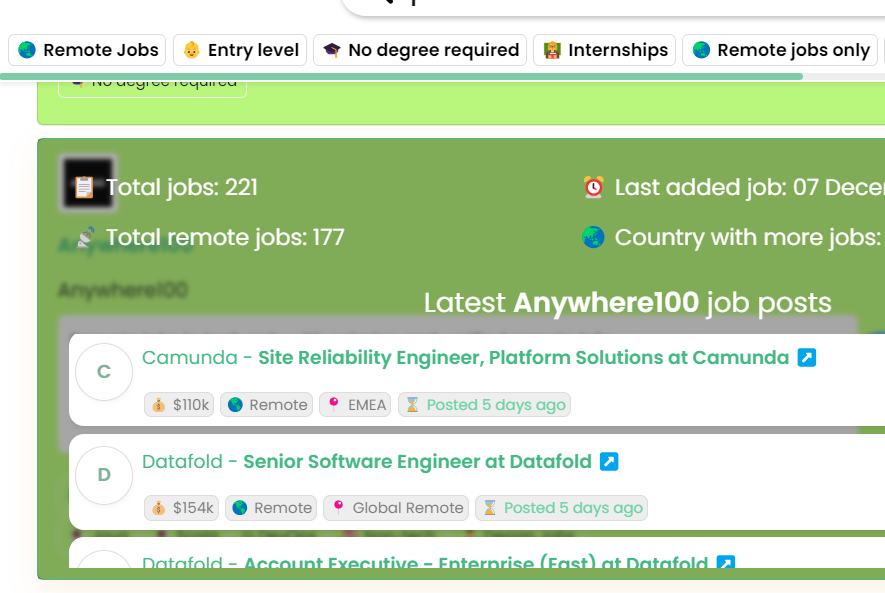Click the Total remote jobs: 177 text
Image resolution: width=885 pixels, height=593 pixels.
(225, 238)
